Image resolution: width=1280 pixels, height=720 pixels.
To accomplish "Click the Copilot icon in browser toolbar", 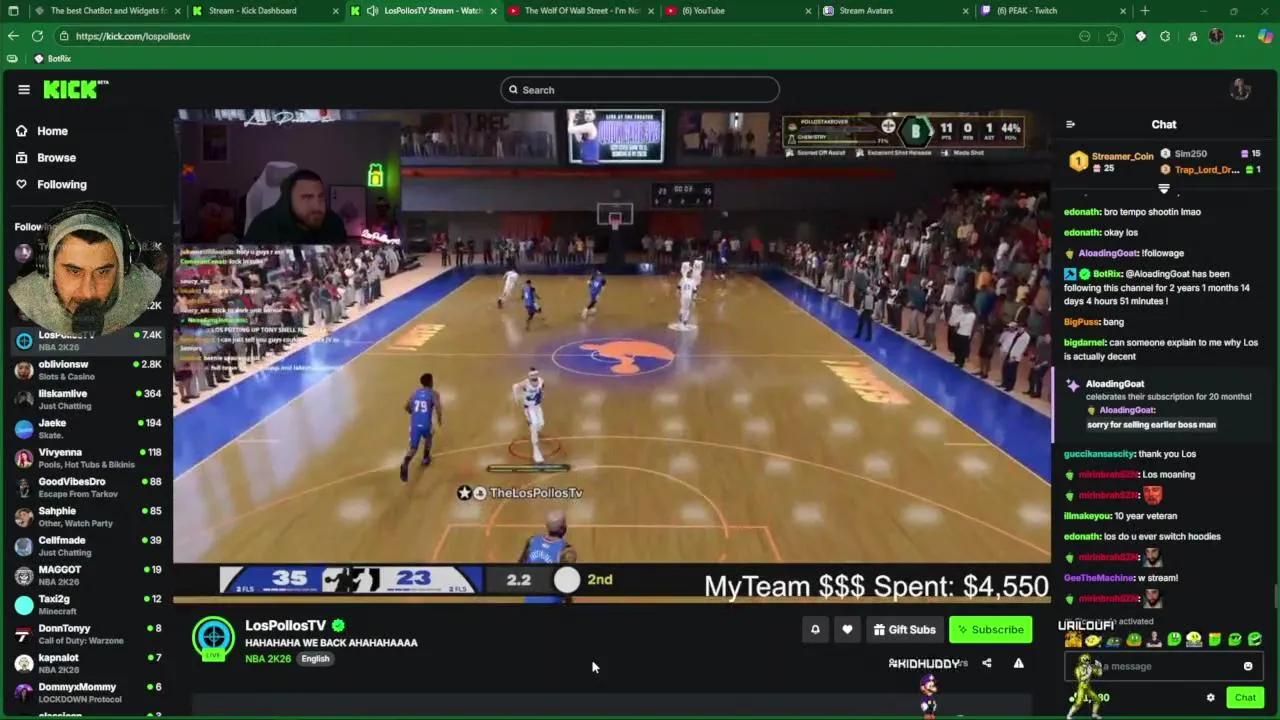I will (1265, 36).
